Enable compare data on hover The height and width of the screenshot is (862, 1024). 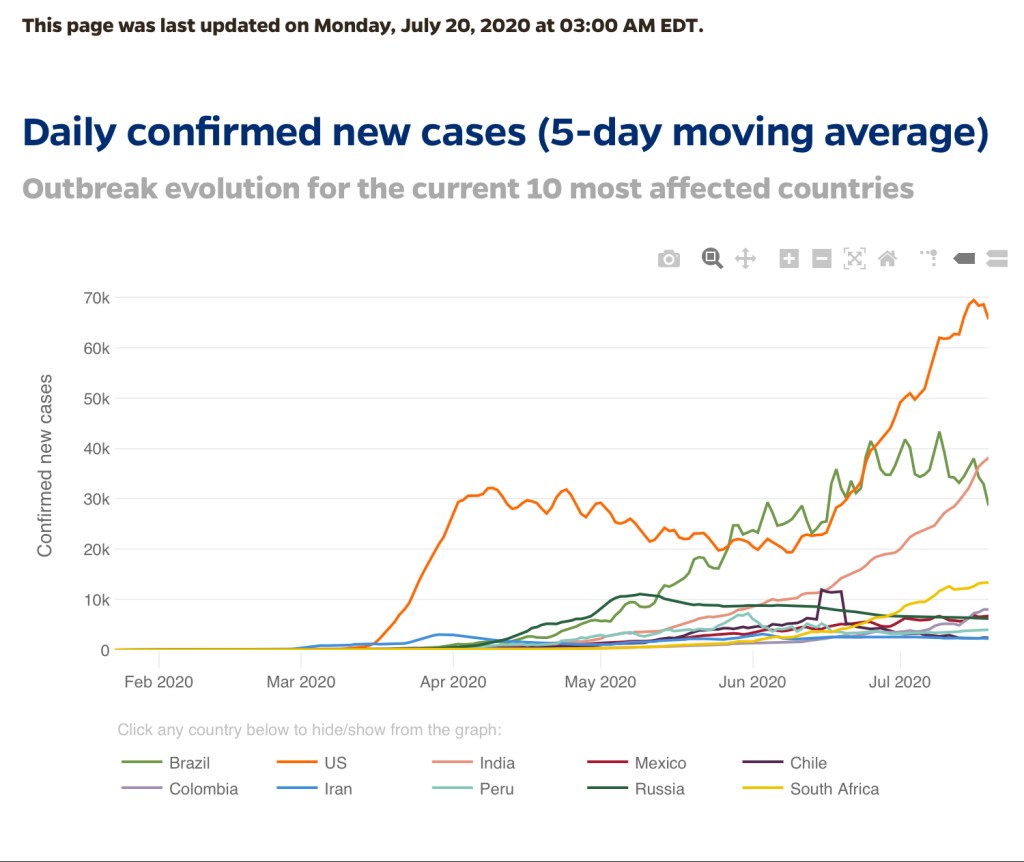click(996, 259)
